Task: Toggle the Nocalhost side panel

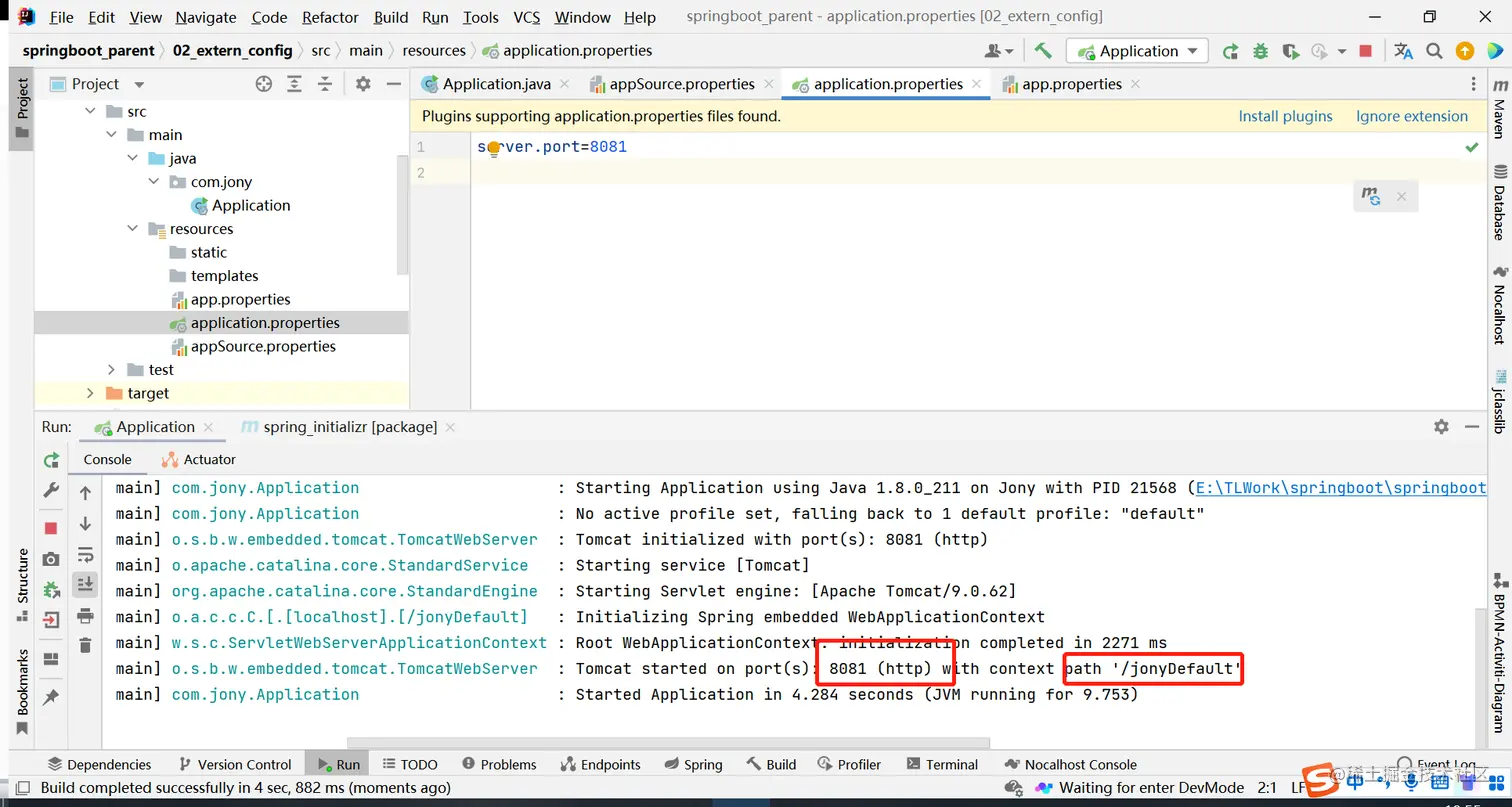Action: (x=1499, y=305)
